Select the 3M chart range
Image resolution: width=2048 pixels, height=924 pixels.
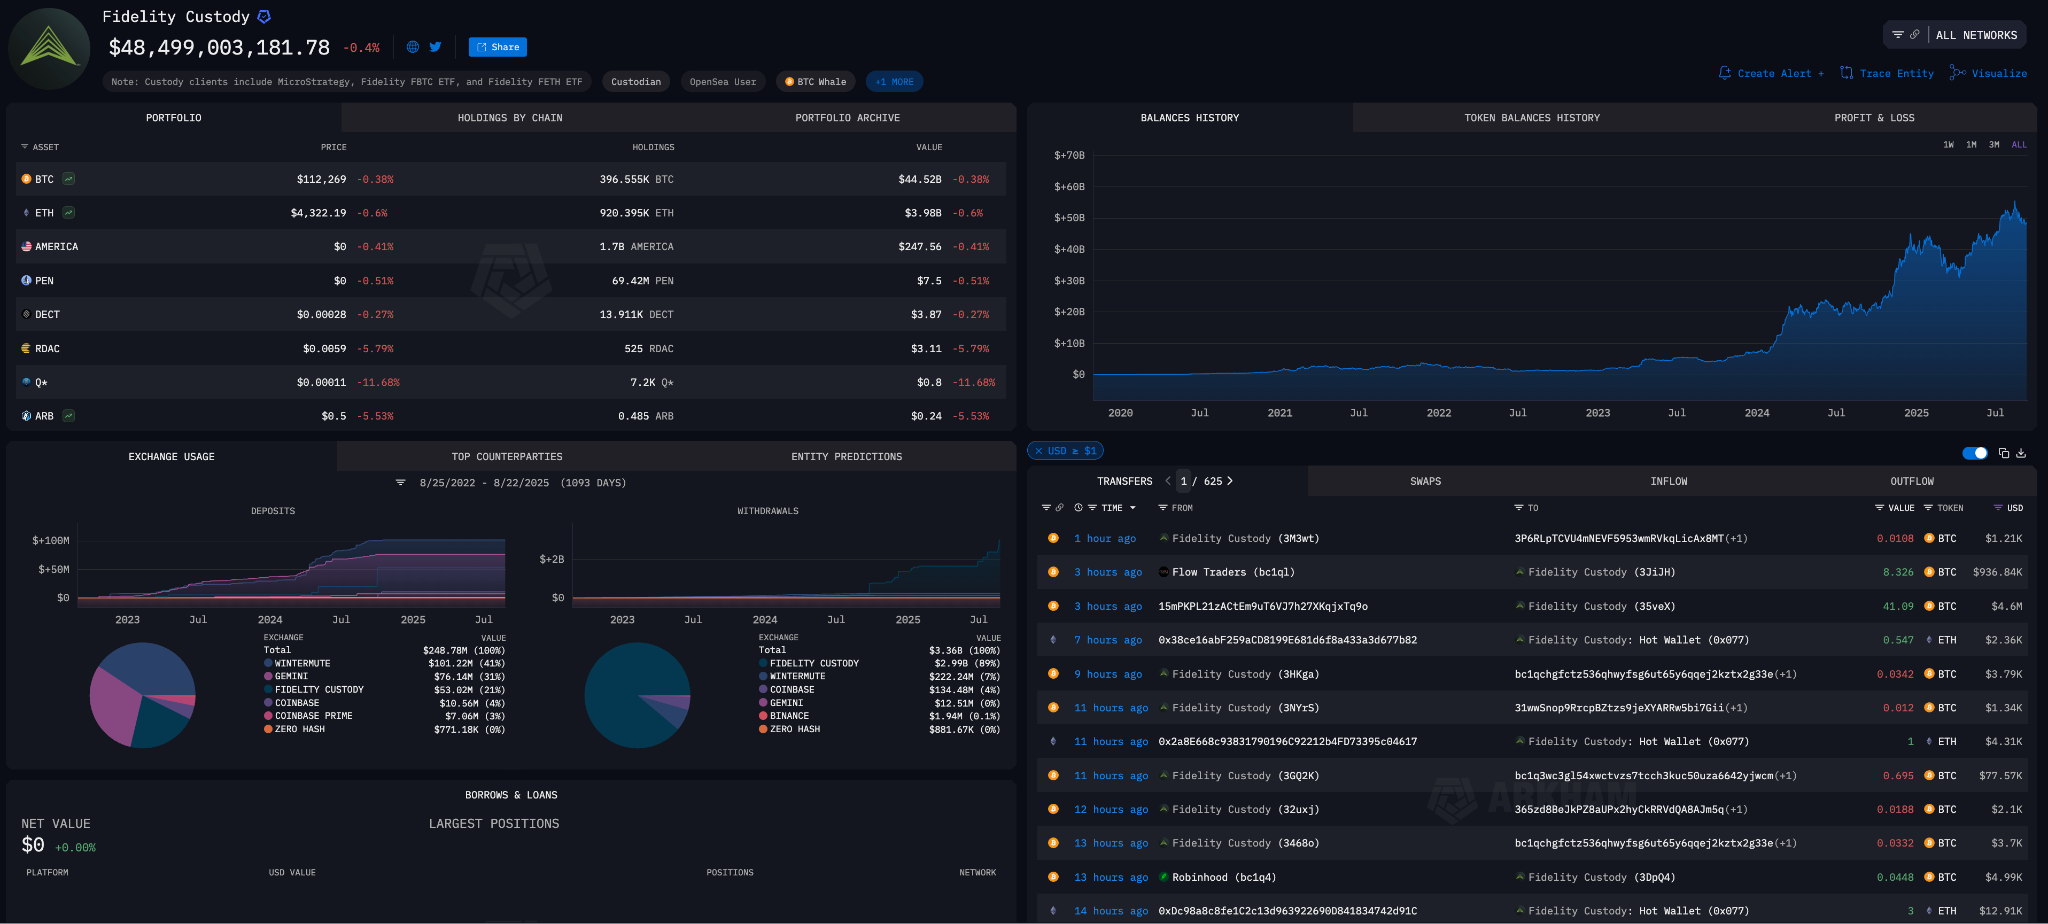1994,145
